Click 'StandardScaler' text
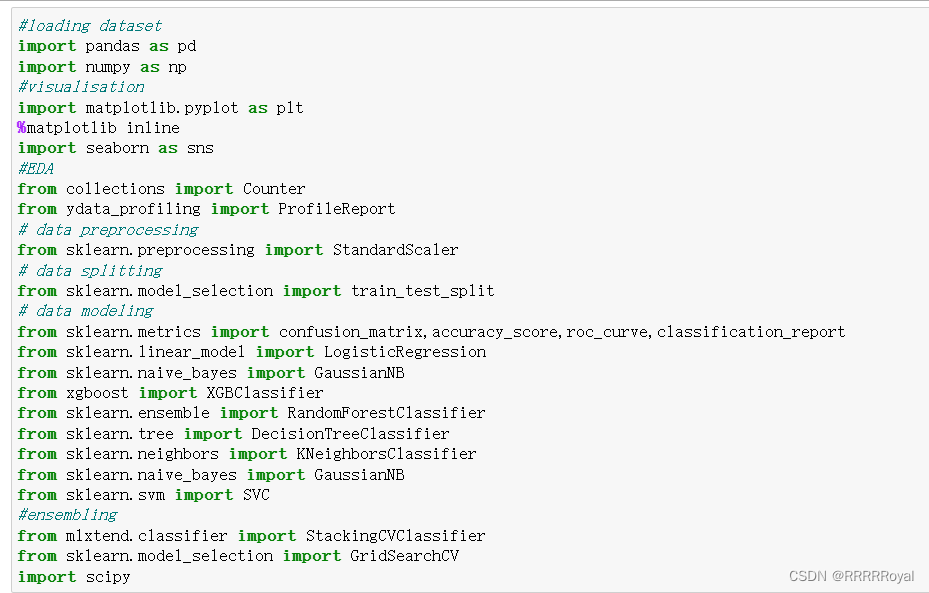Viewport: 929px width, 593px height. coord(395,250)
